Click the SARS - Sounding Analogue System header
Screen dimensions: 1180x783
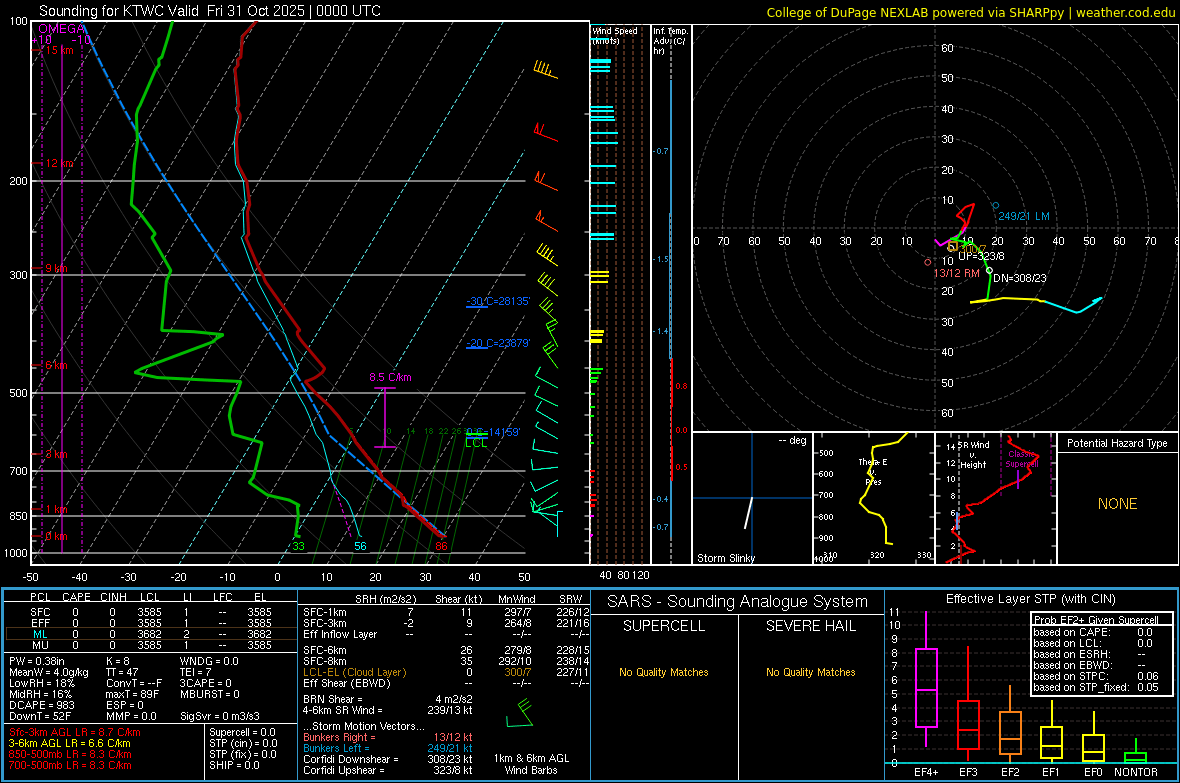tap(738, 602)
